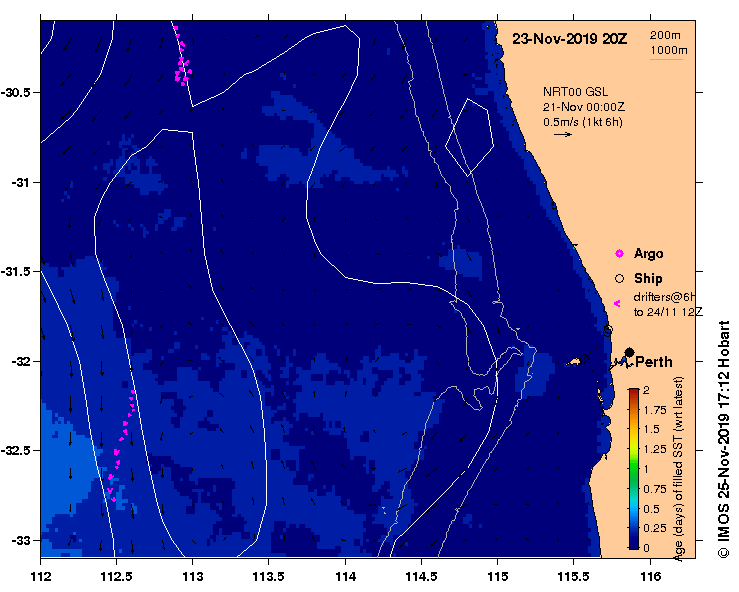
Task: Click the longitude label 112
Action: (x=41, y=576)
